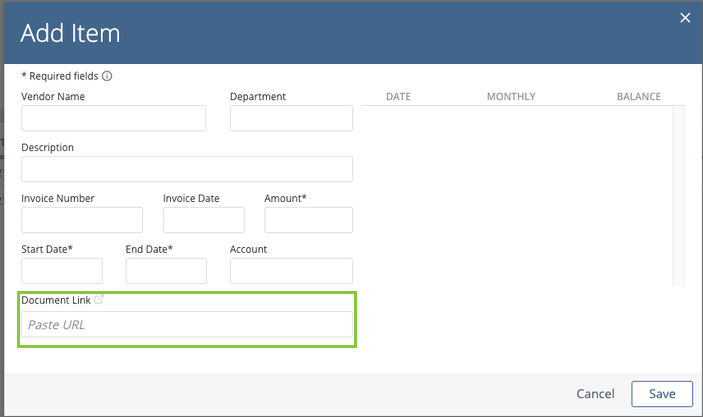Screen dimensions: 703x417
Task: Close the Add Item dialog with the X
Action: pos(685,17)
